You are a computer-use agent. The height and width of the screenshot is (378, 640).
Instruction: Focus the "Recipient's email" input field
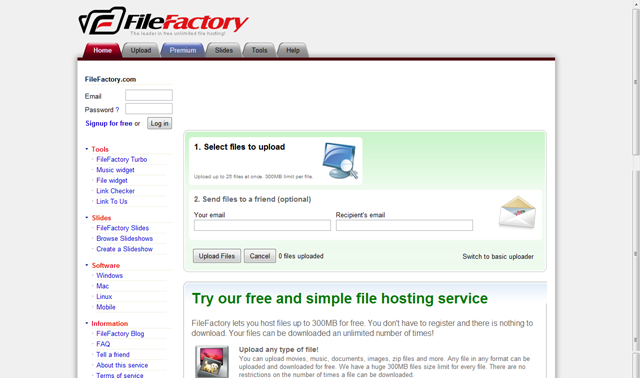[404, 225]
